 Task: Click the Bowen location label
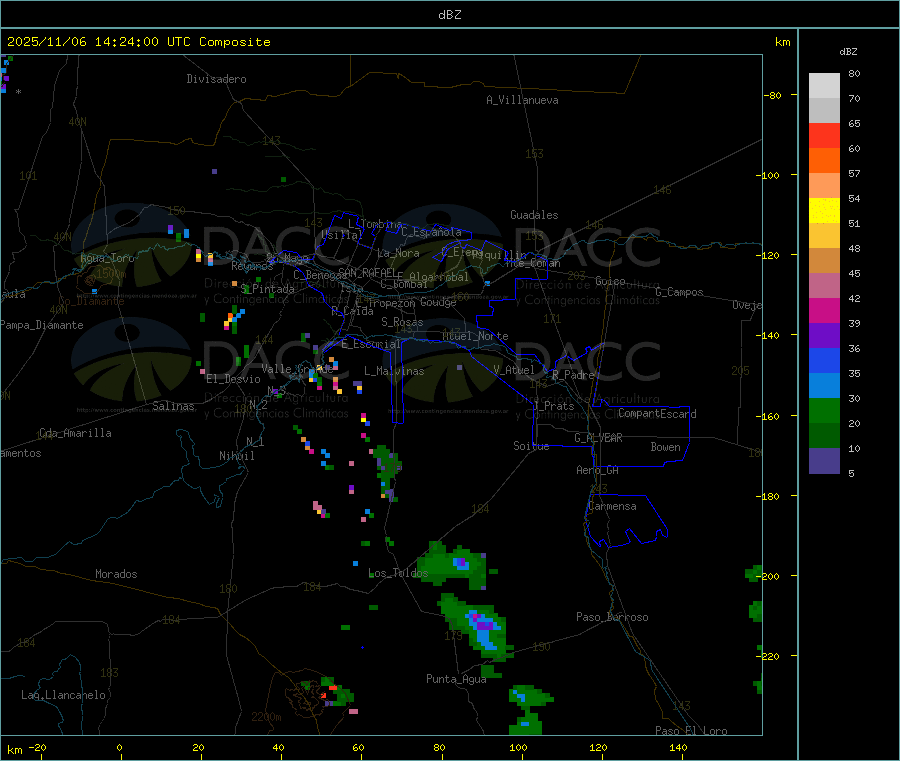coord(666,447)
